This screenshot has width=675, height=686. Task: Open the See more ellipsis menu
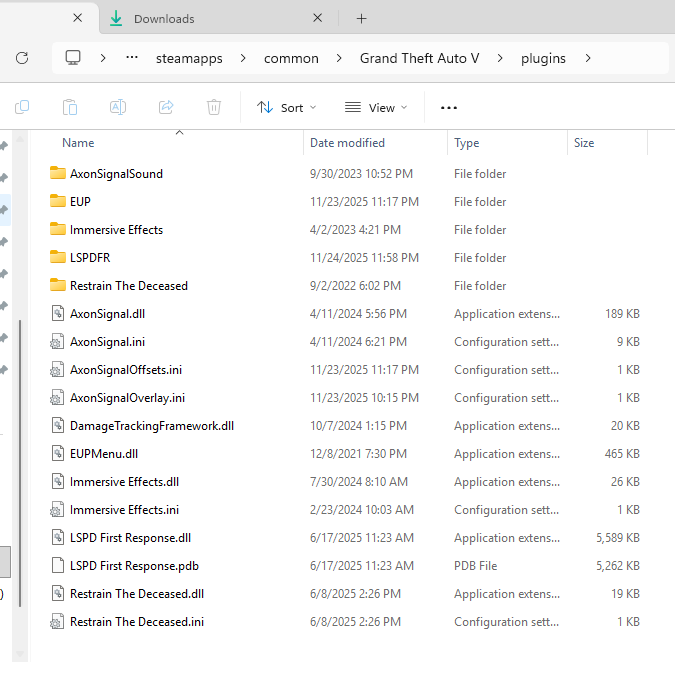449,107
